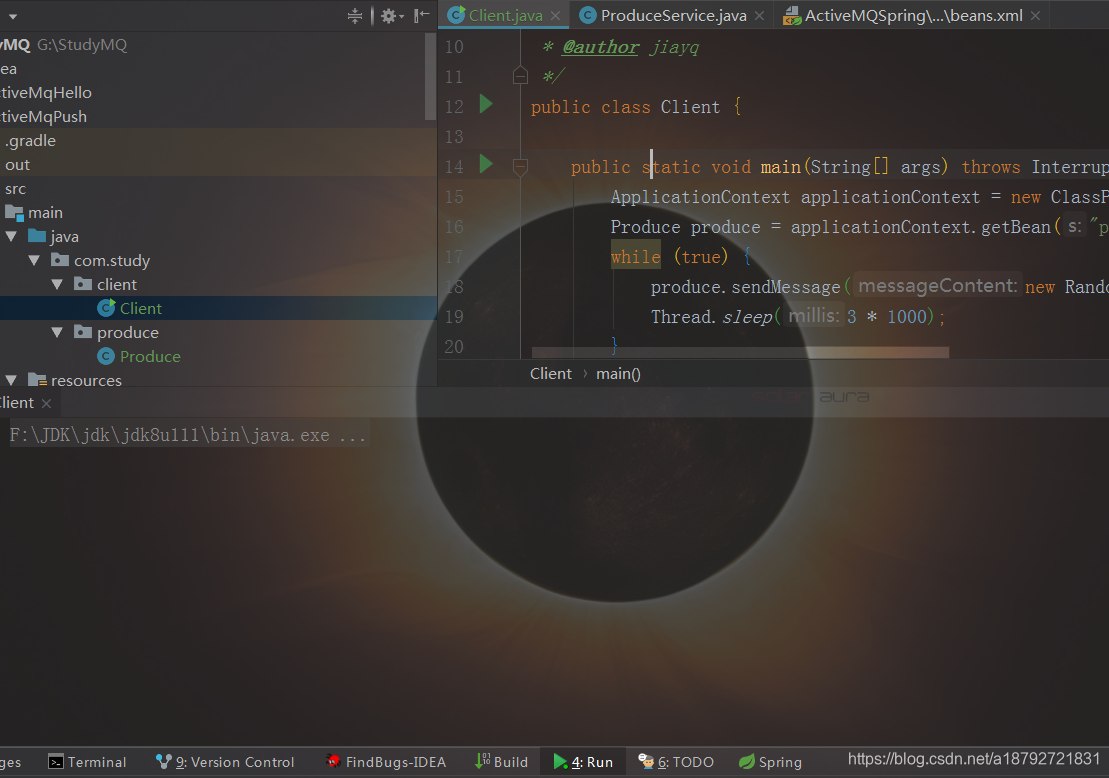This screenshot has height=778, width=1109.
Task: Click the Run play icon in bottom bar
Action: [x=560, y=762]
